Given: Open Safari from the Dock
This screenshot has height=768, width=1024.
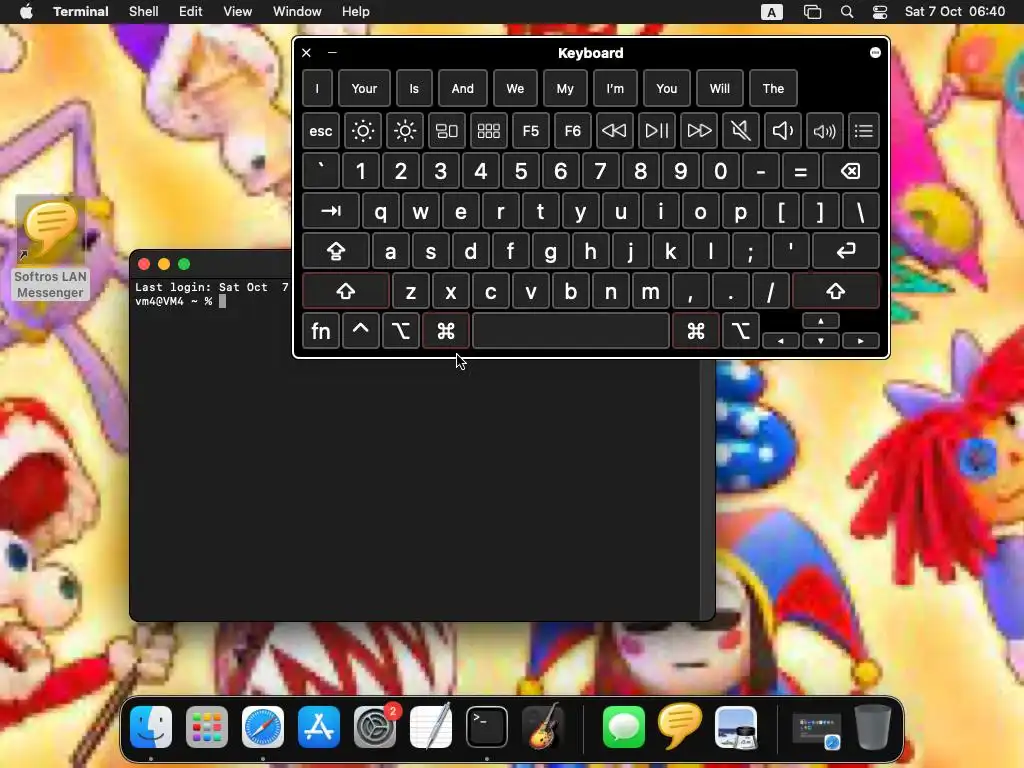Looking at the screenshot, I should click(x=263, y=727).
